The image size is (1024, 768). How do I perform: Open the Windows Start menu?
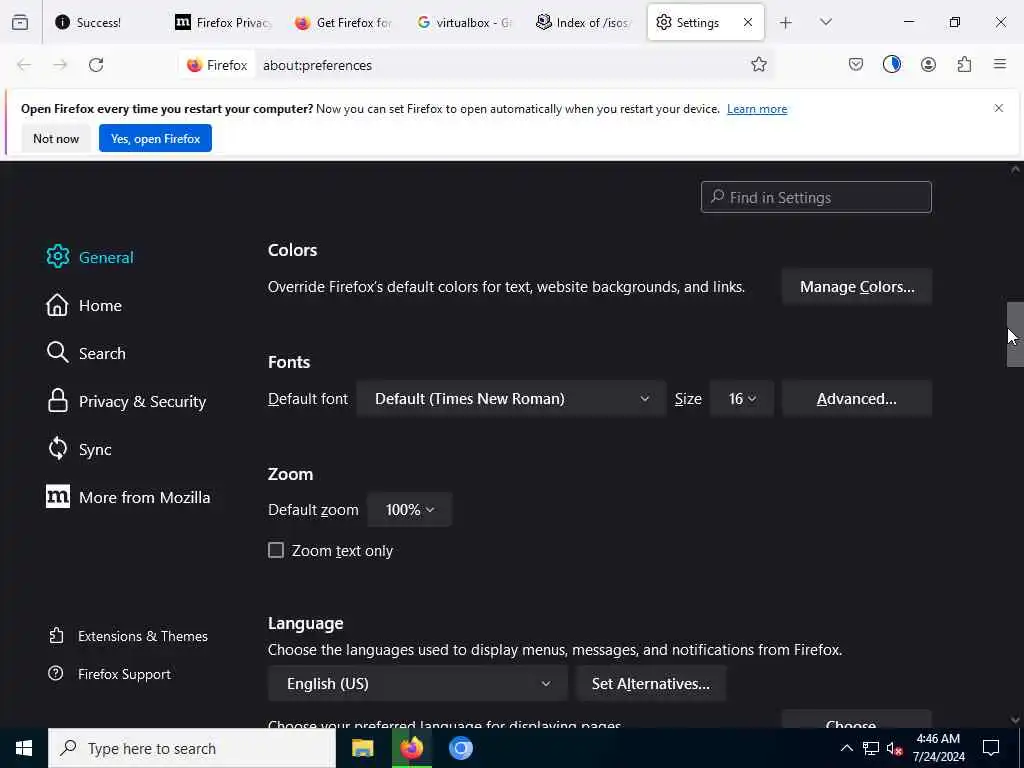point(24,748)
